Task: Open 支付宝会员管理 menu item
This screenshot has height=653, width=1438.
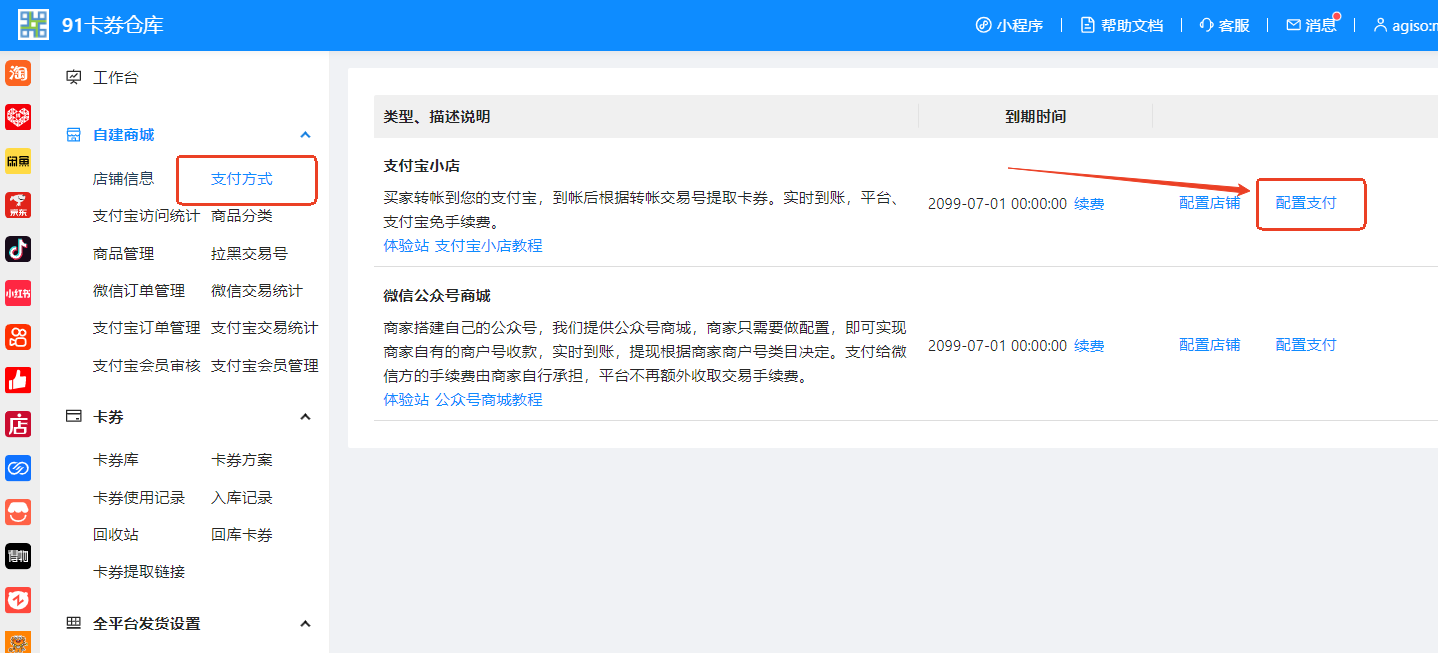Action: tap(264, 366)
